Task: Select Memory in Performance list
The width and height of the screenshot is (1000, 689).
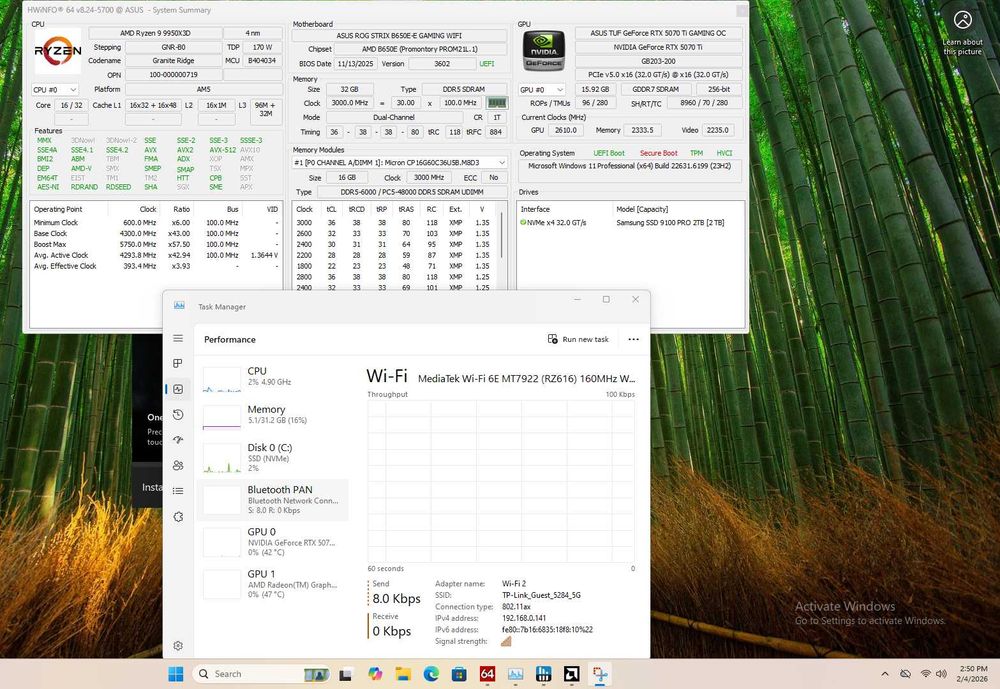Action: tap(275, 415)
